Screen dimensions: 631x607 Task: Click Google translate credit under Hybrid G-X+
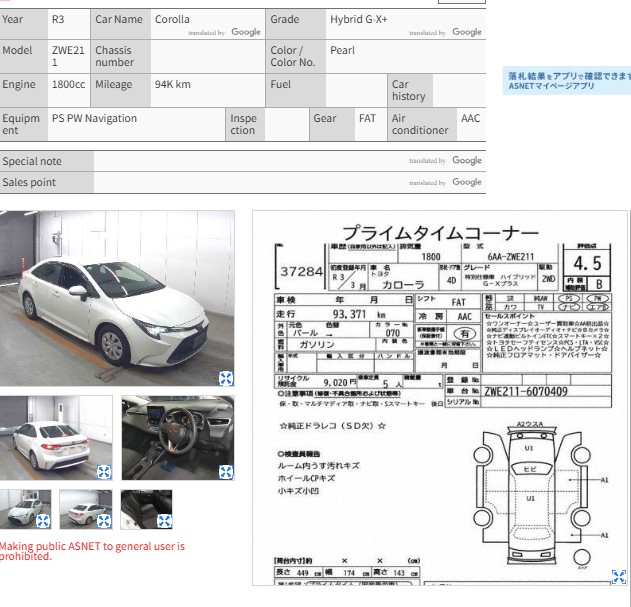pos(445,32)
